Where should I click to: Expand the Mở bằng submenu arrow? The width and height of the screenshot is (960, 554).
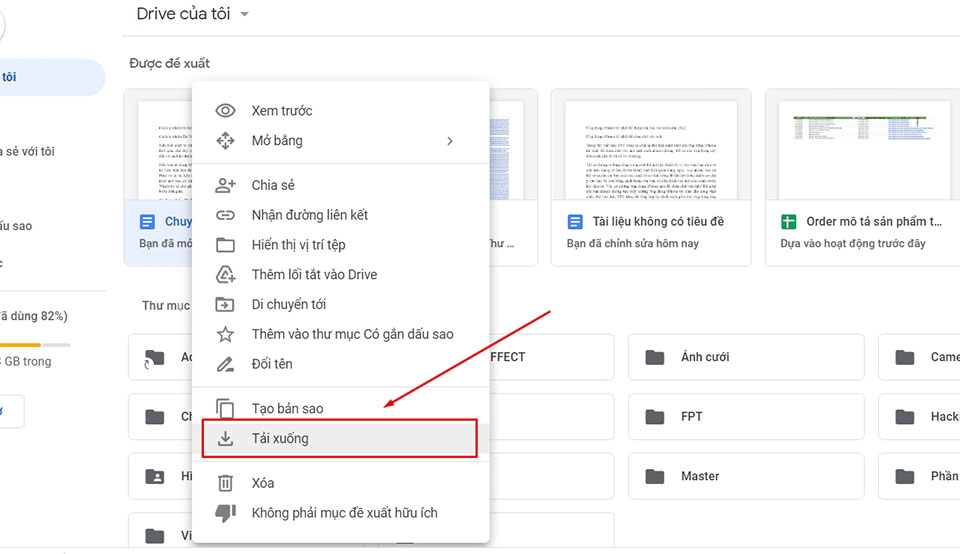tap(450, 141)
